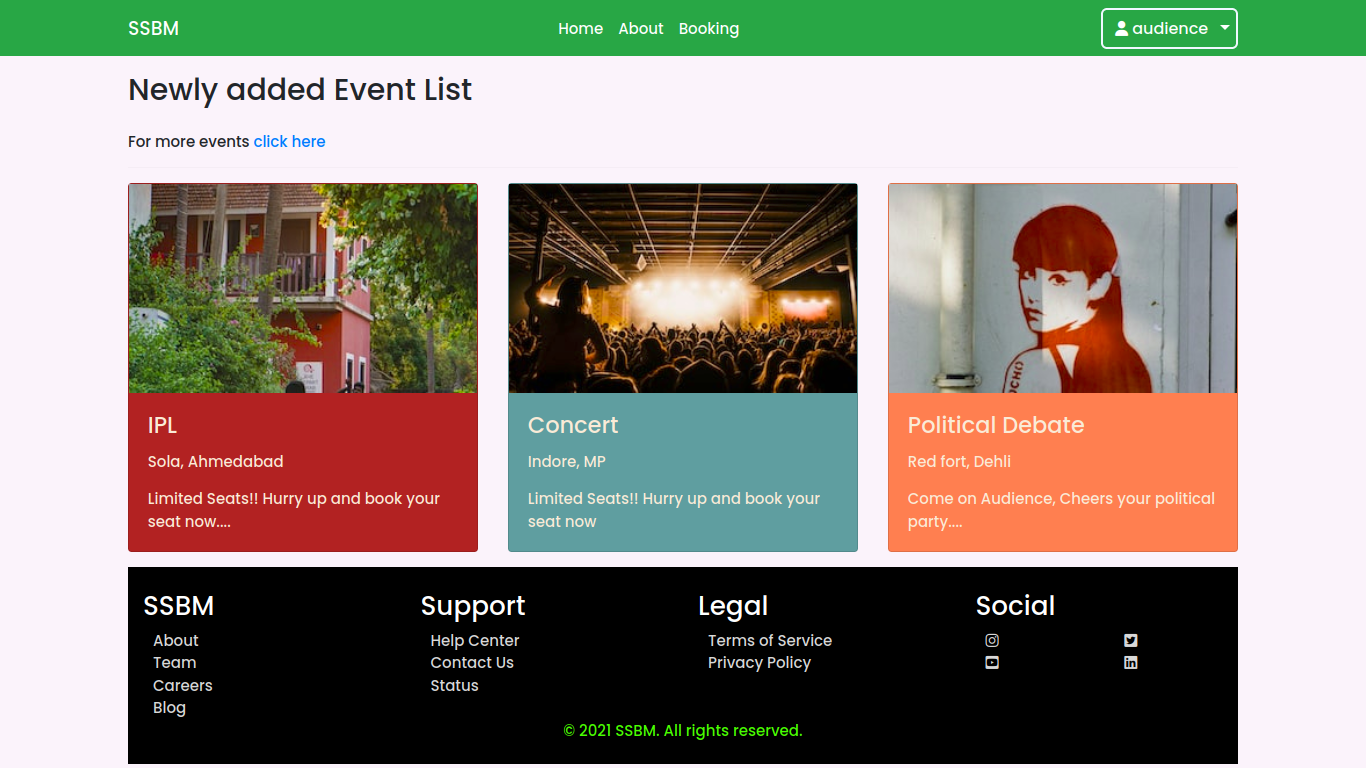Screen dimensions: 1366x768
Task: Open the Twitter social icon
Action: coord(1130,640)
